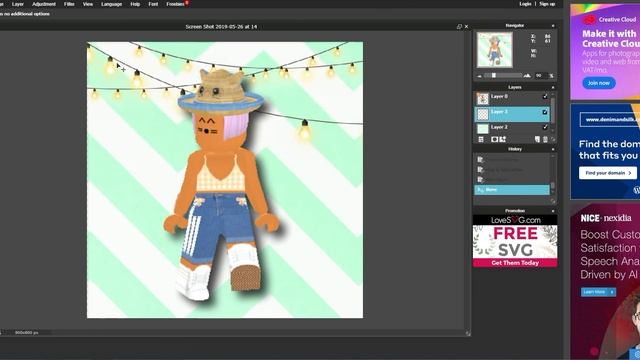Select the highlighted Move history entry
The width and height of the screenshot is (640, 360).
[x=512, y=190]
